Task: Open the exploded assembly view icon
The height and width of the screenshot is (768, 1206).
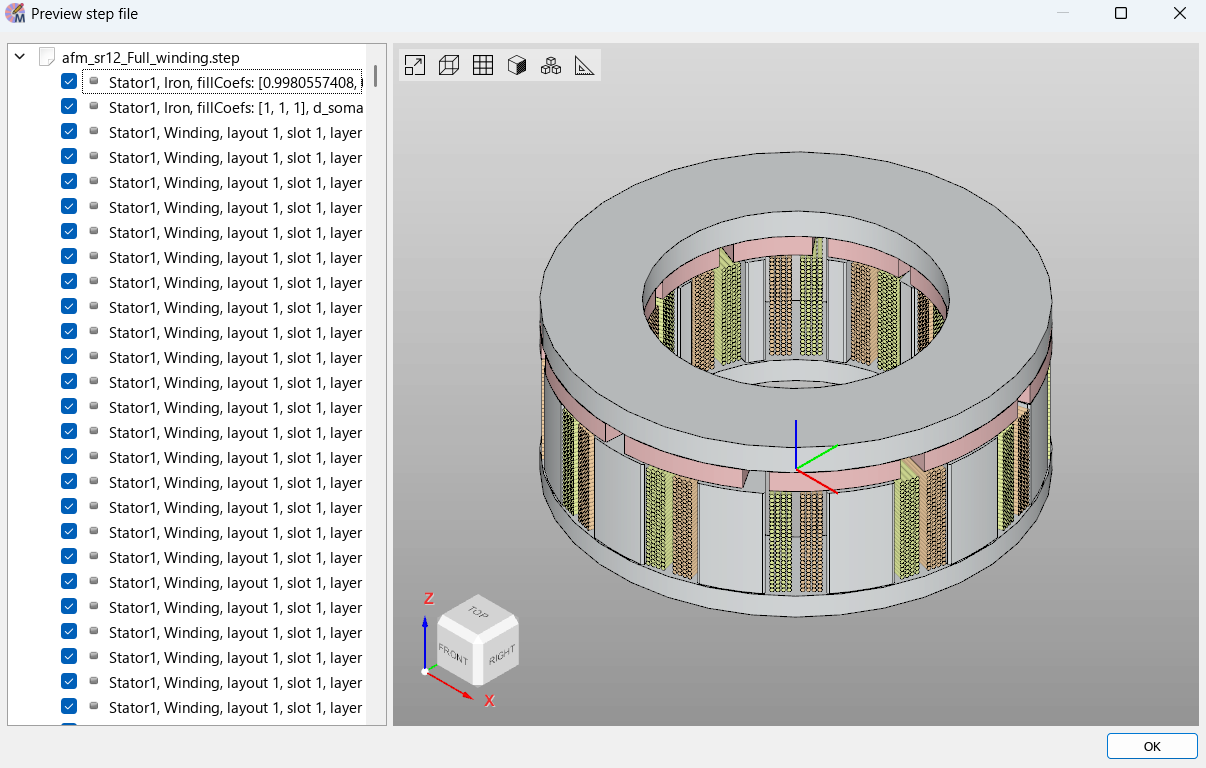Action: (x=550, y=64)
